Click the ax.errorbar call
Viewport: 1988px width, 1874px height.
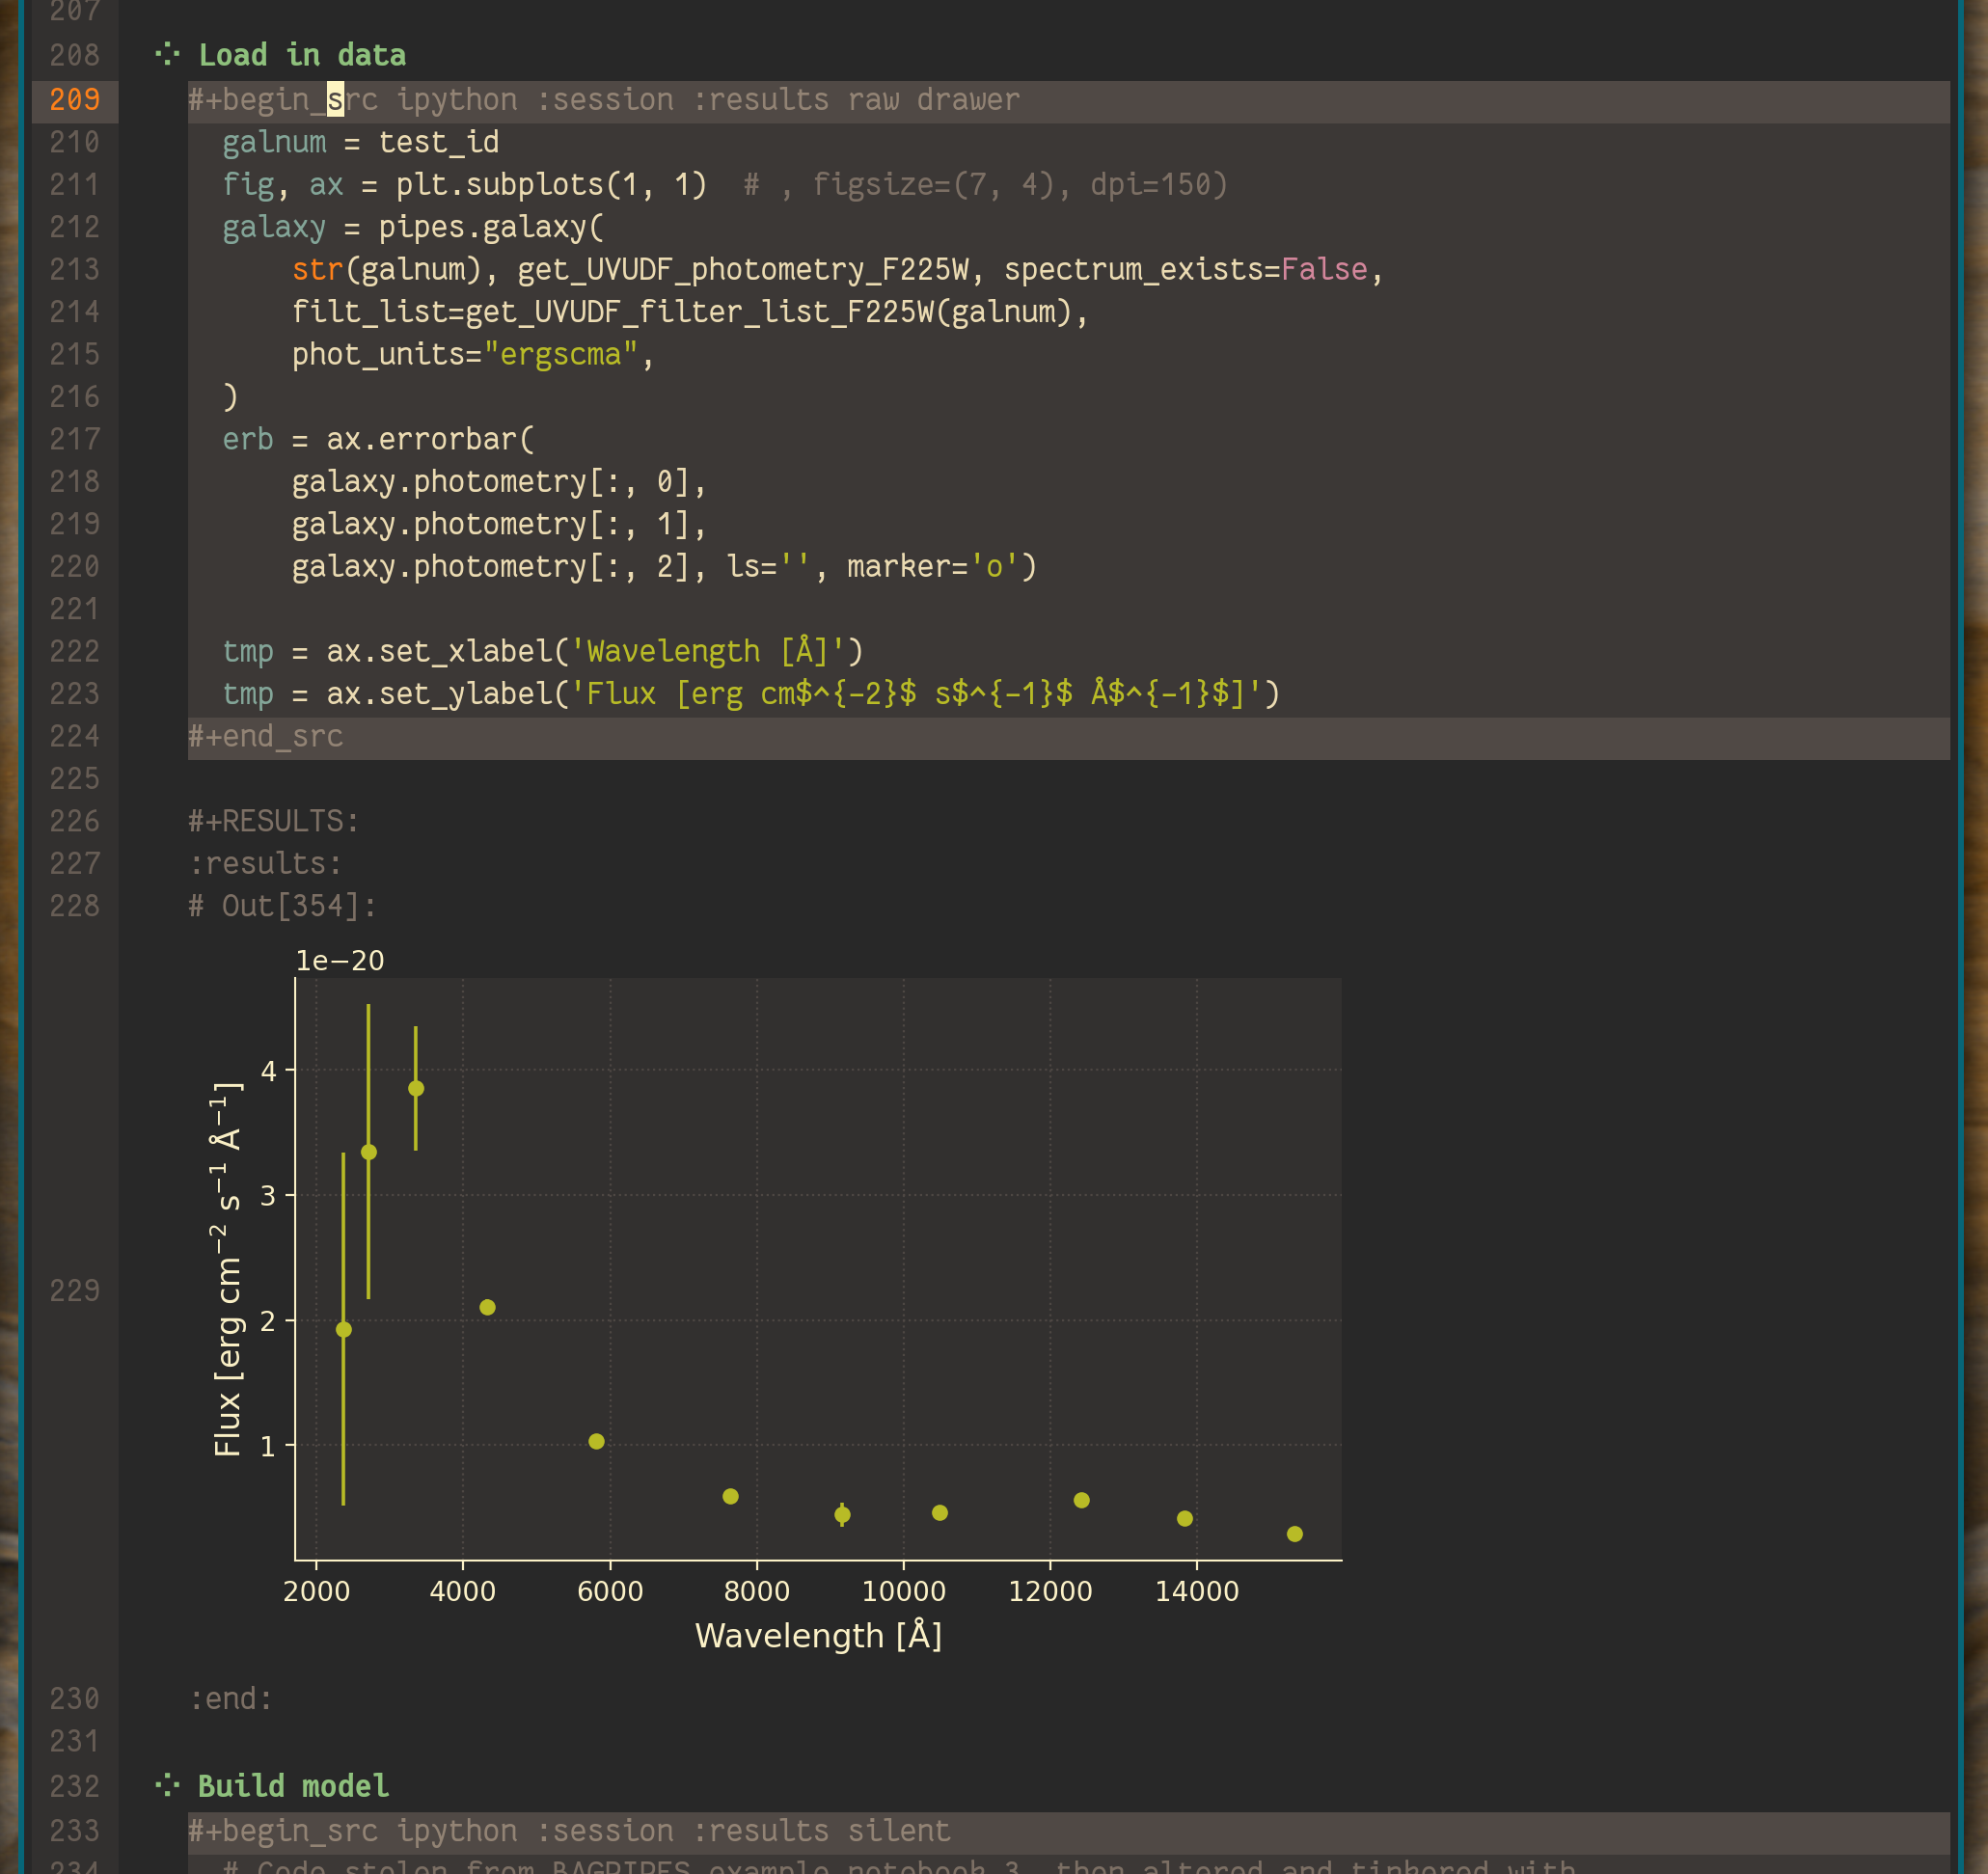430,440
